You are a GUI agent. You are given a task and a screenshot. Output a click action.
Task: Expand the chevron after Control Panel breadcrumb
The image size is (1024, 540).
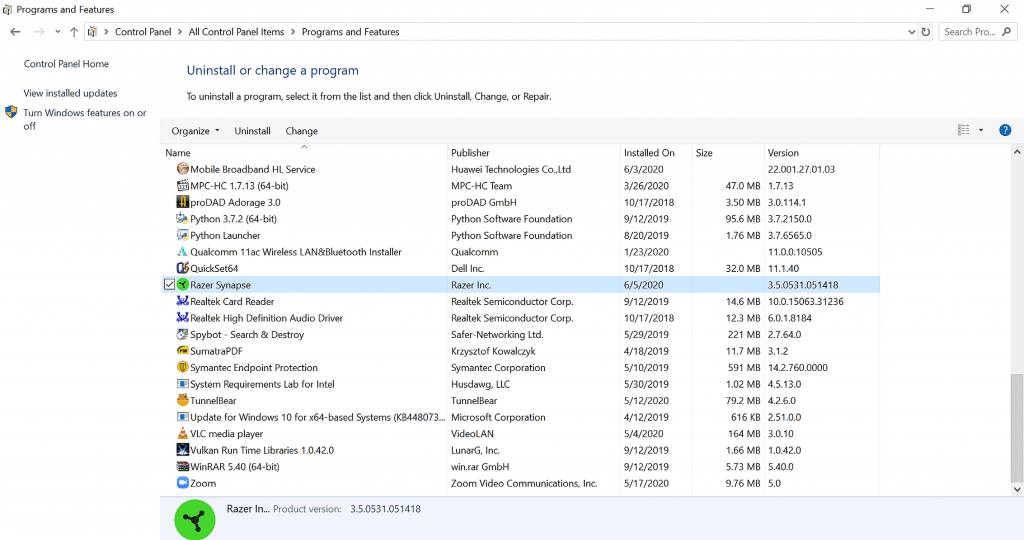tap(180, 31)
